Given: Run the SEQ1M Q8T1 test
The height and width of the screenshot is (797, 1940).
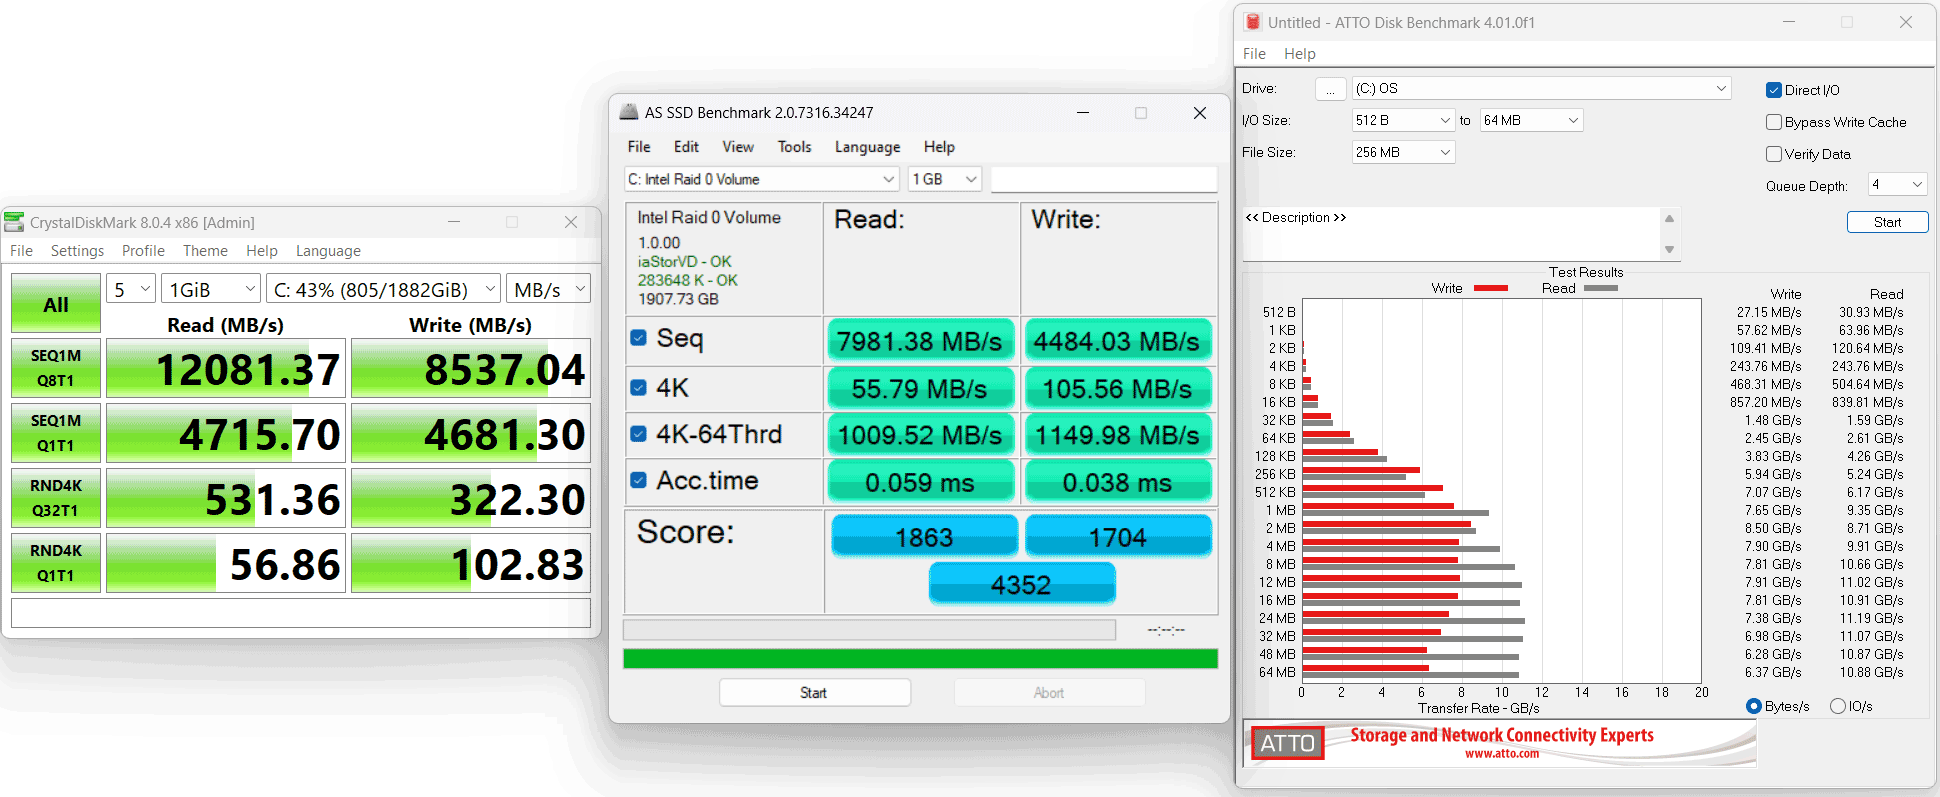Looking at the screenshot, I should [x=56, y=368].
